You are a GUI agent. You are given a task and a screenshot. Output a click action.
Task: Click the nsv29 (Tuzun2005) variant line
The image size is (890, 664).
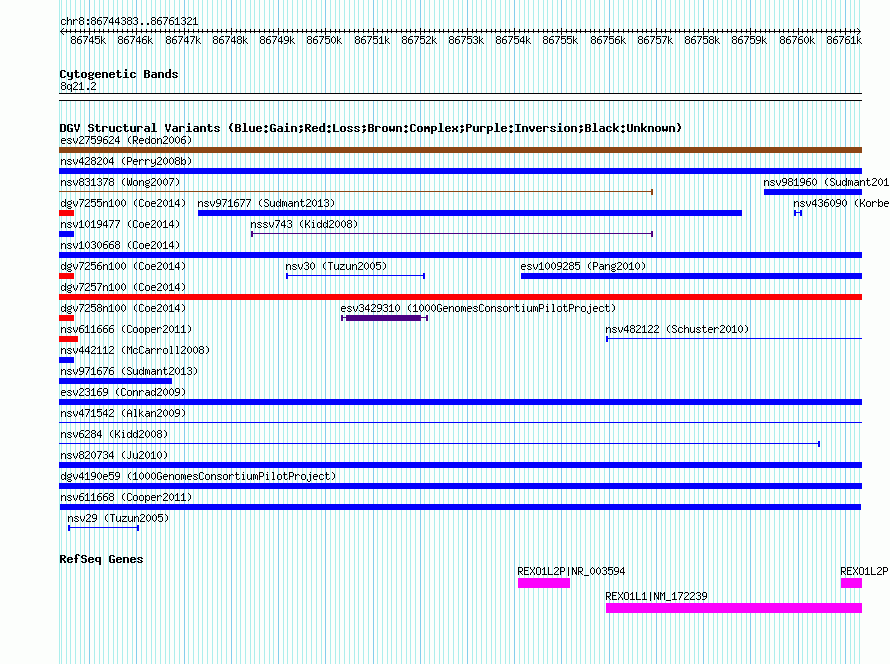103,528
